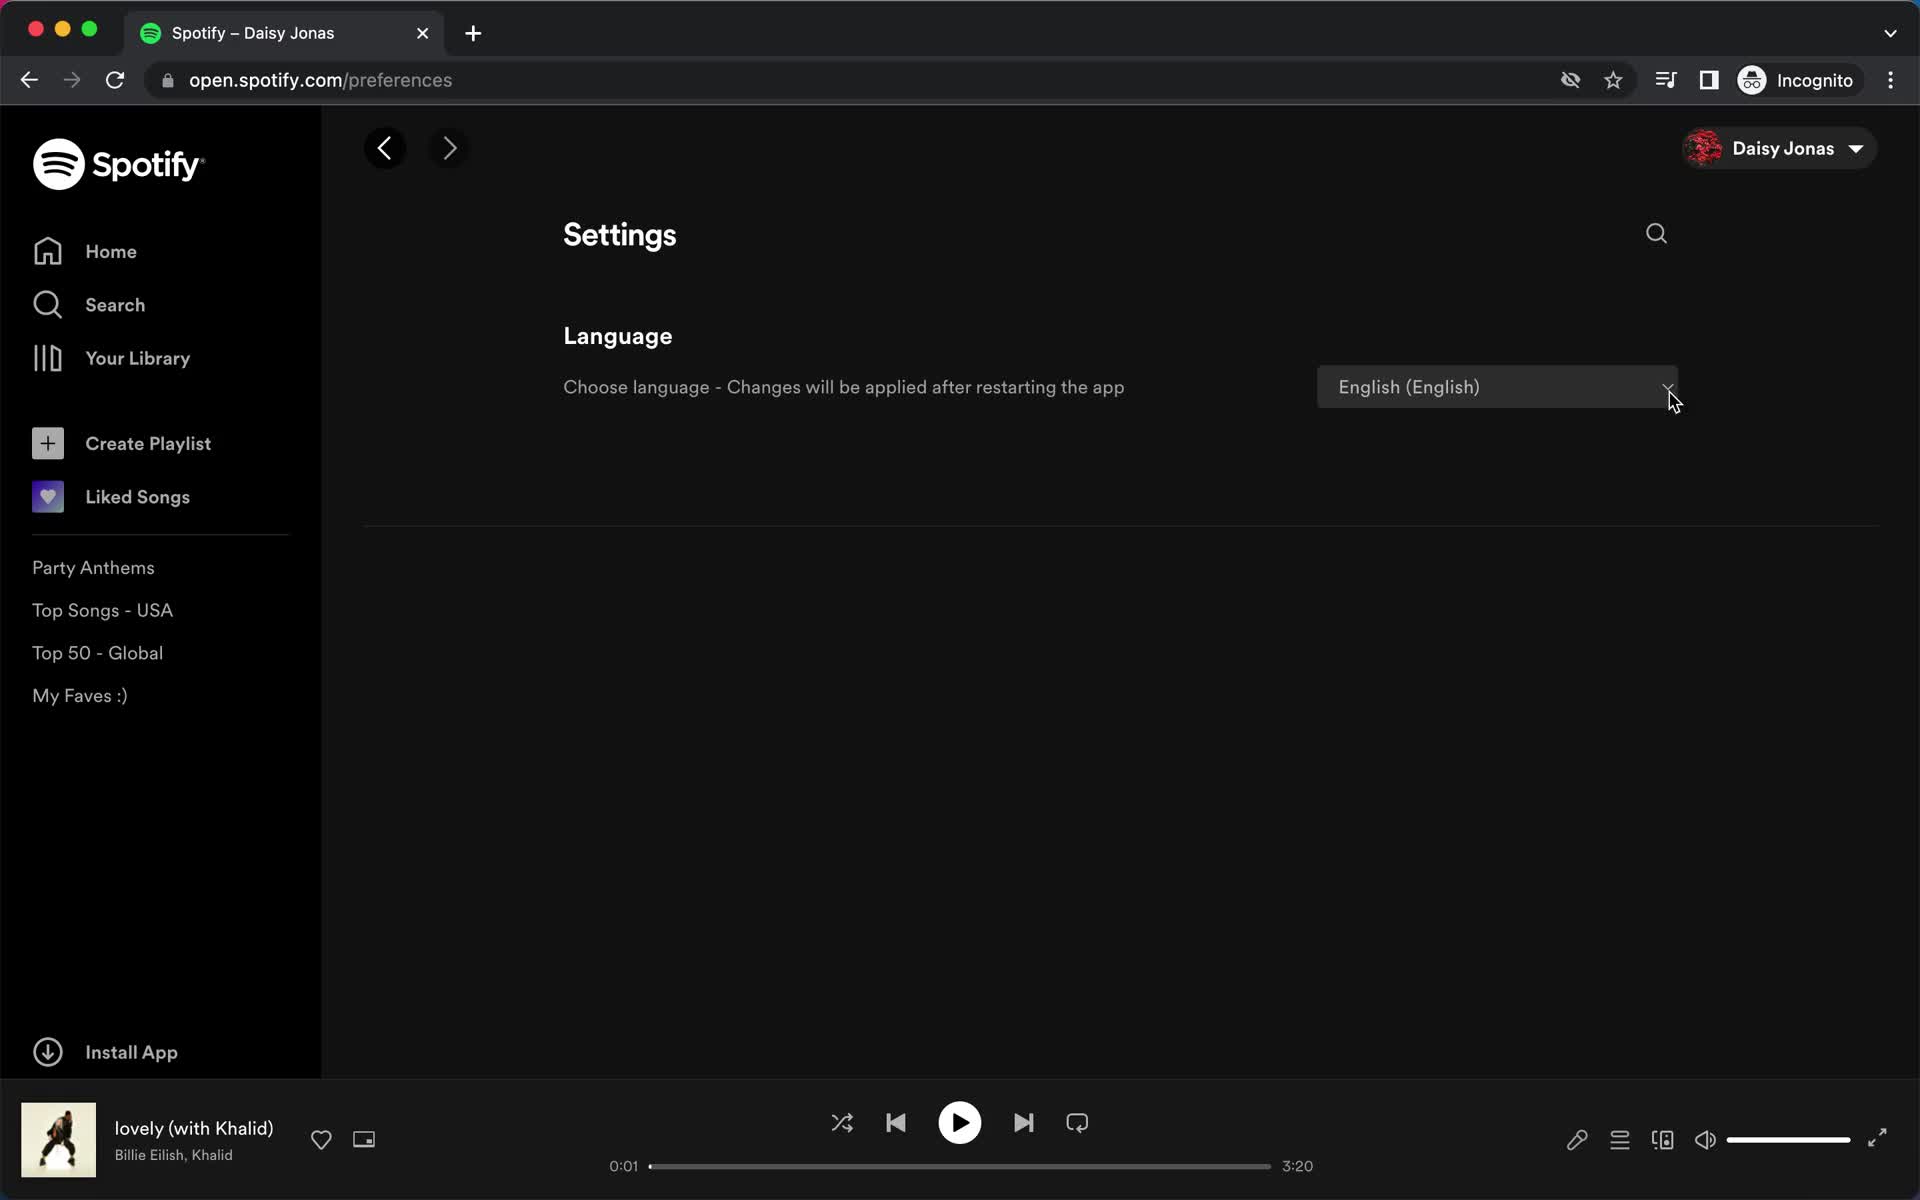
Task: Select the Spotify – Daisy Jonas tab
Action: click(284, 33)
